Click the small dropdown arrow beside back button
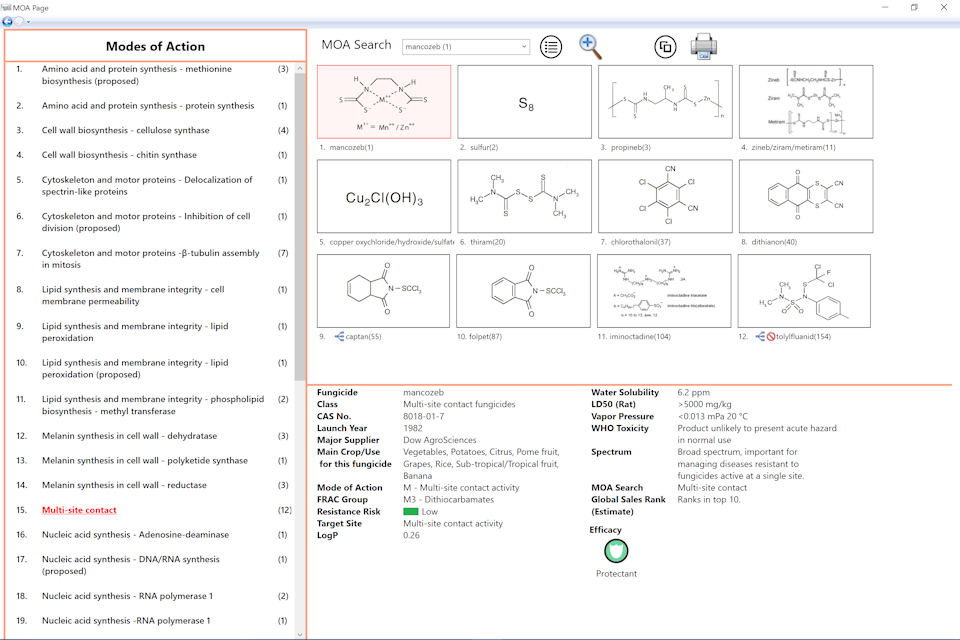Viewport: 960px width, 640px height. click(29, 21)
